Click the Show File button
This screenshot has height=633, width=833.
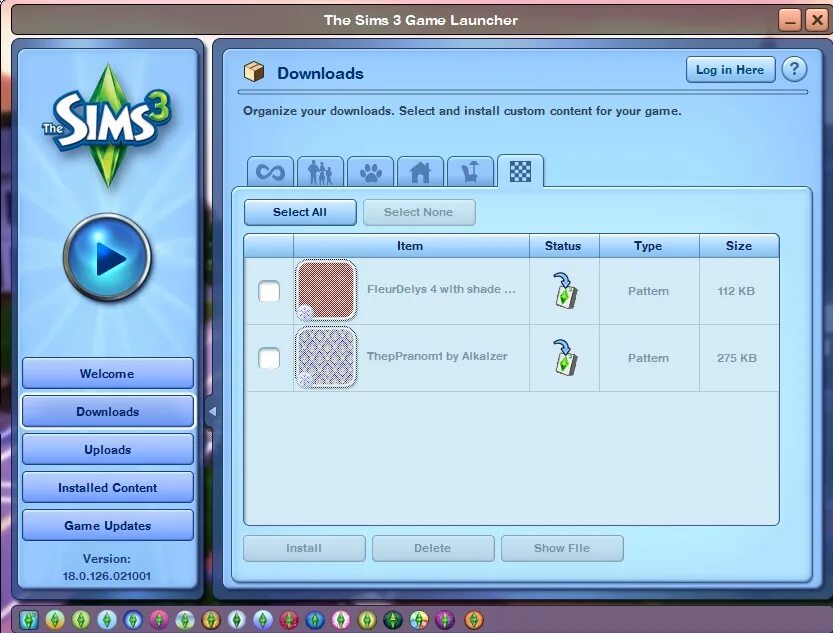562,549
